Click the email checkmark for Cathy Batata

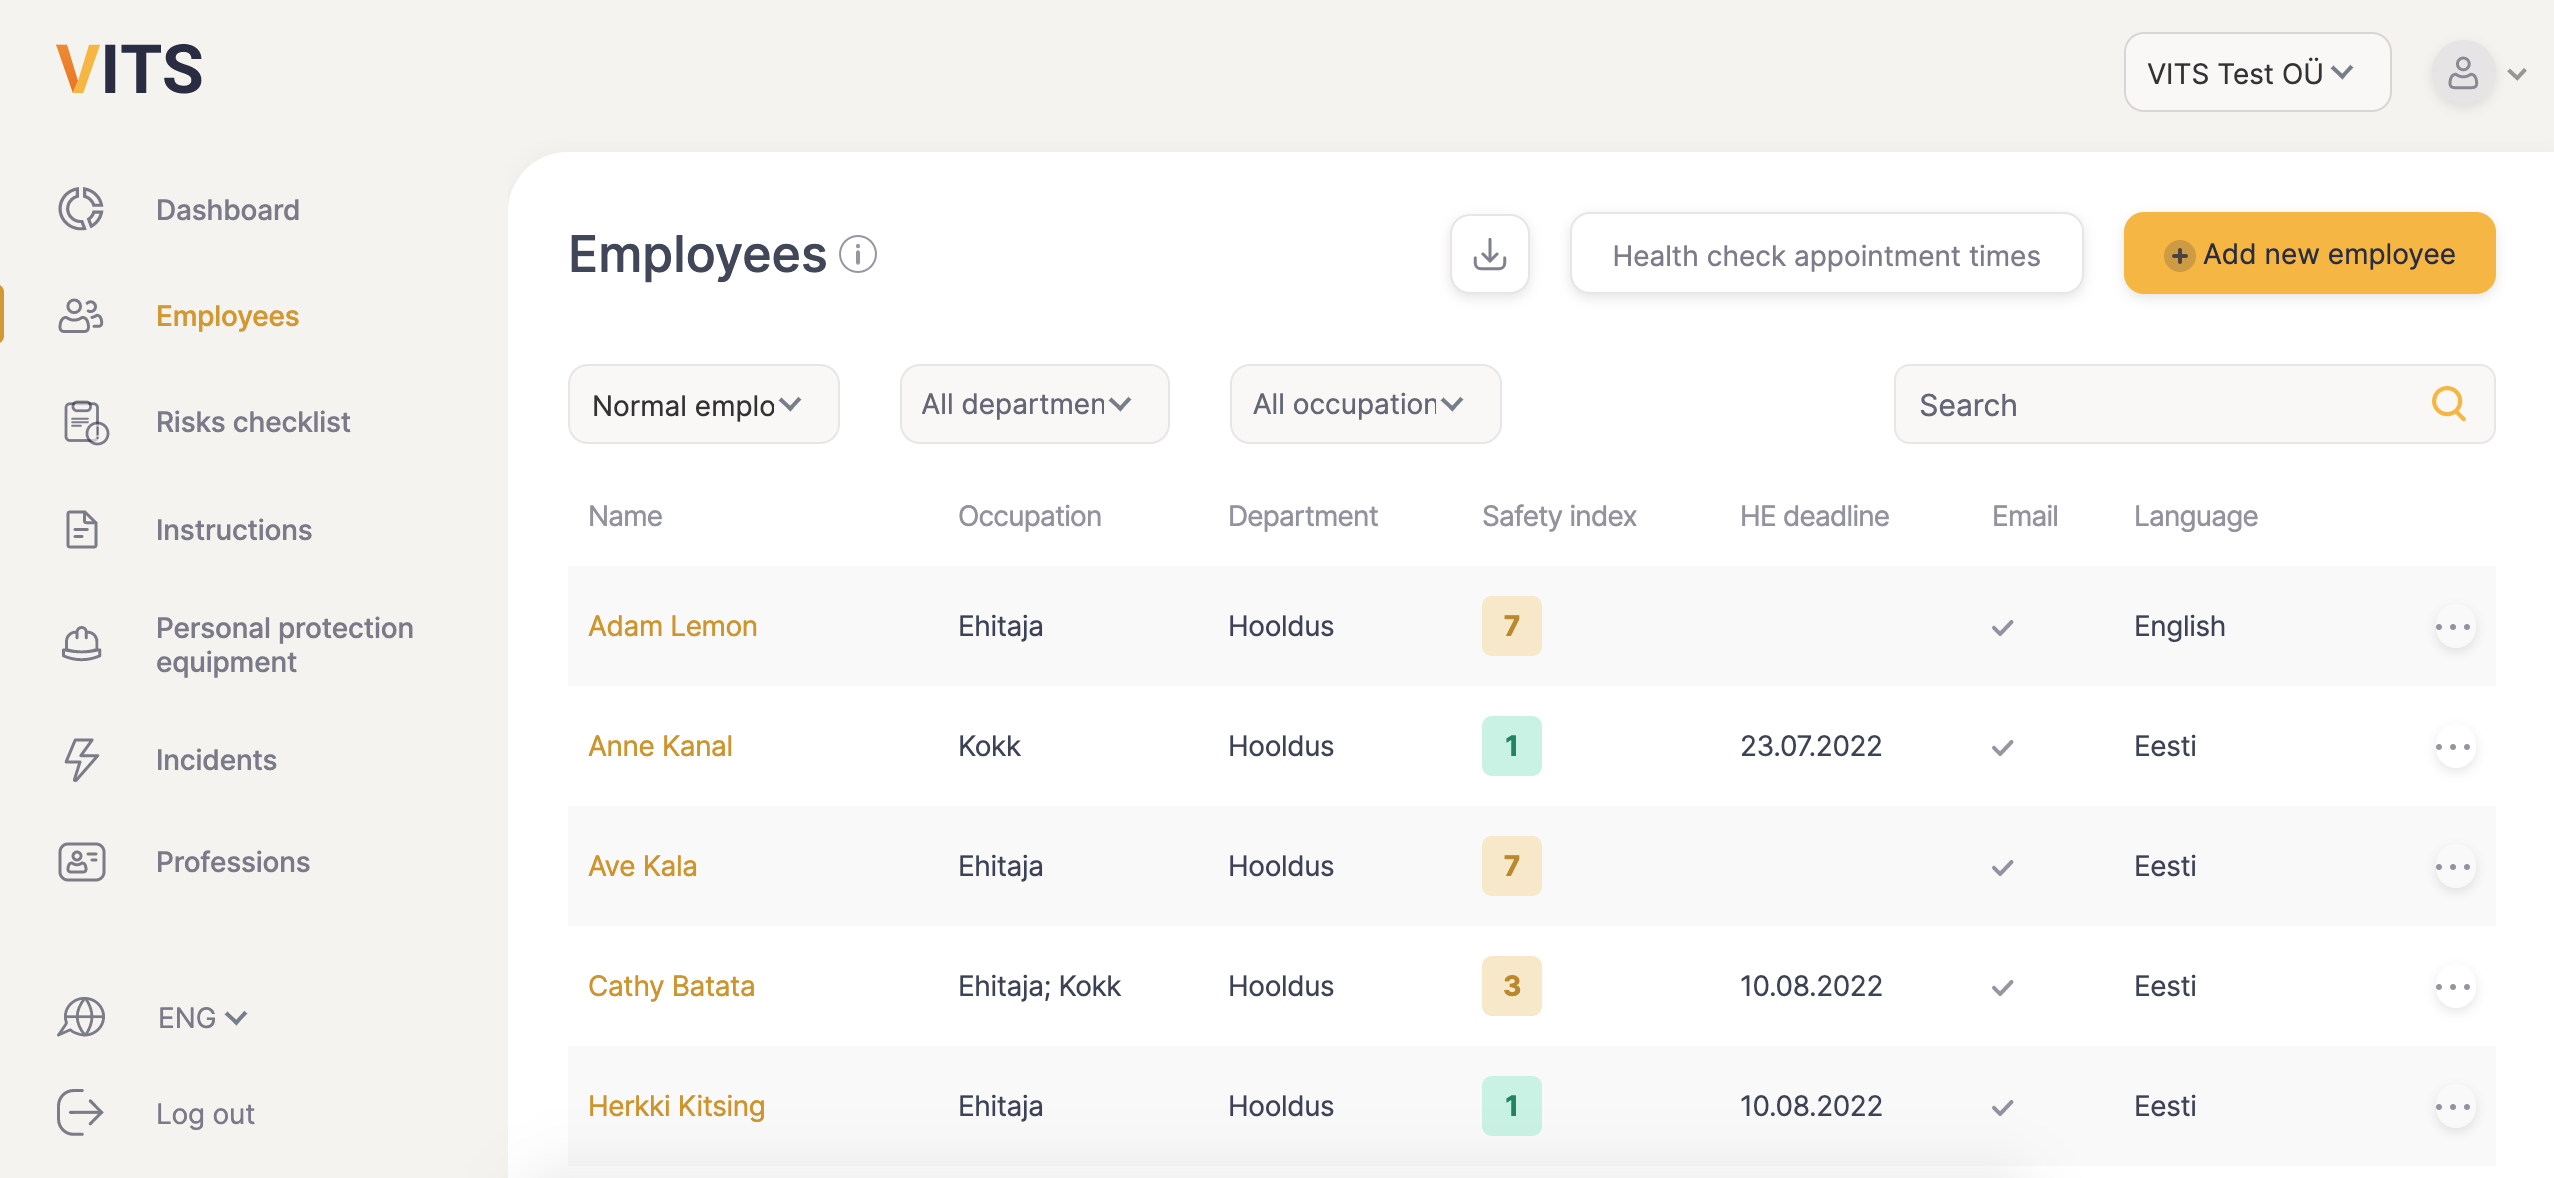(2001, 987)
